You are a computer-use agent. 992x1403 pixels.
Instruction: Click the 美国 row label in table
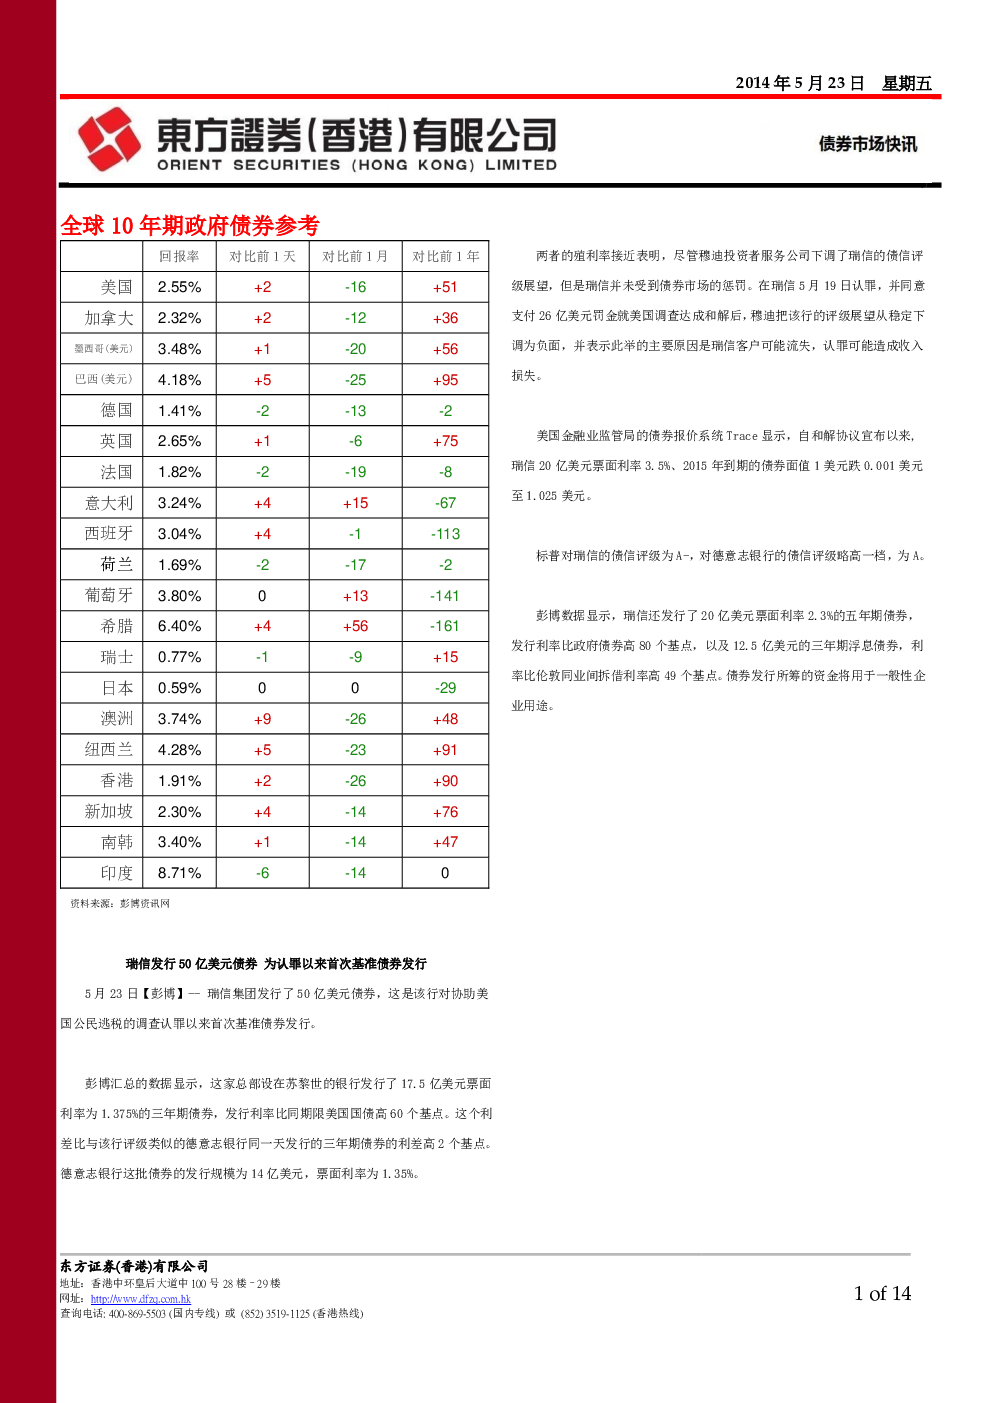pos(116,287)
